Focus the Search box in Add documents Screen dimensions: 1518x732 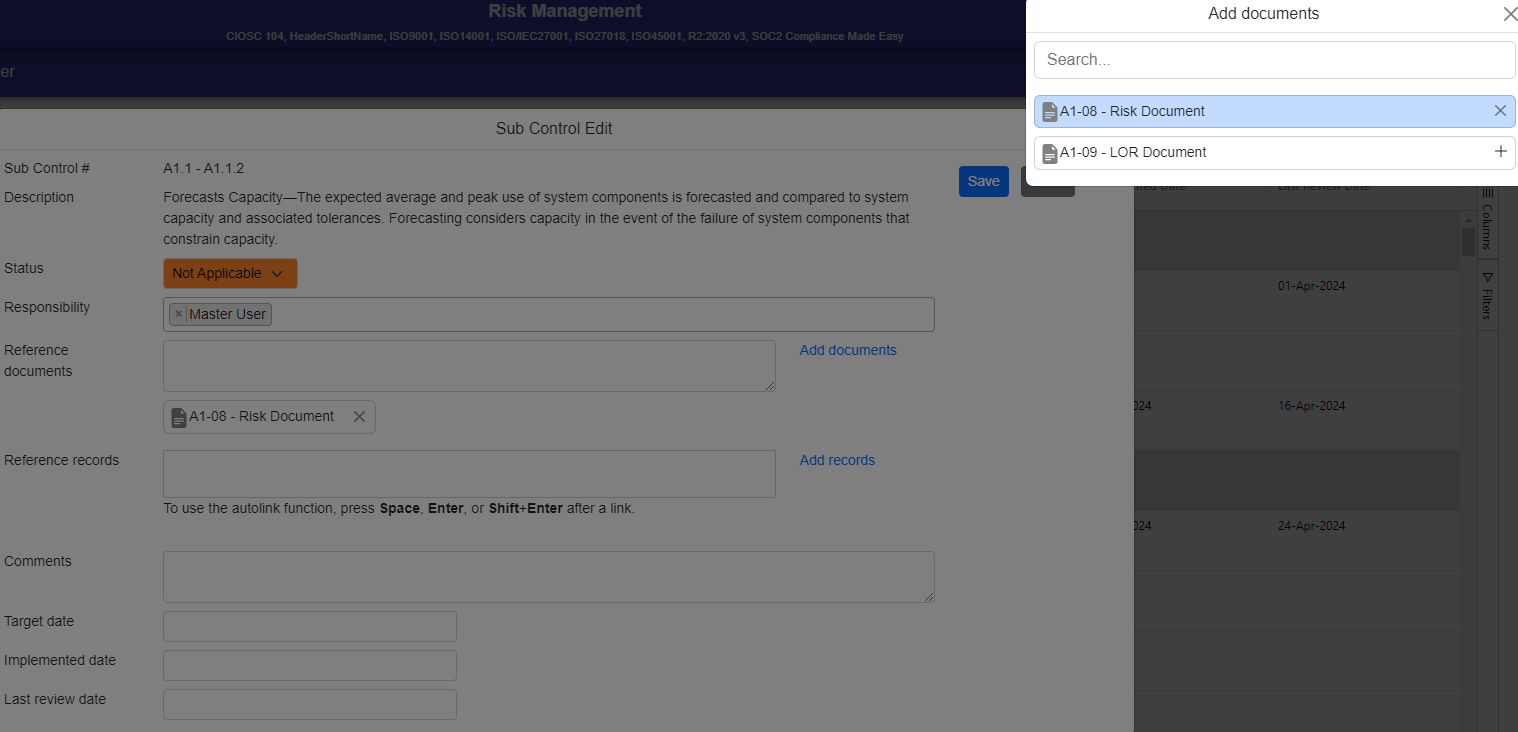1274,60
